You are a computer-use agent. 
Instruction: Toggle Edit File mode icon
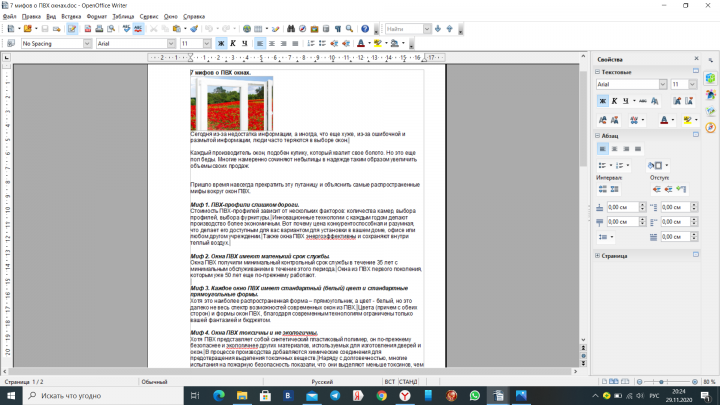72,29
